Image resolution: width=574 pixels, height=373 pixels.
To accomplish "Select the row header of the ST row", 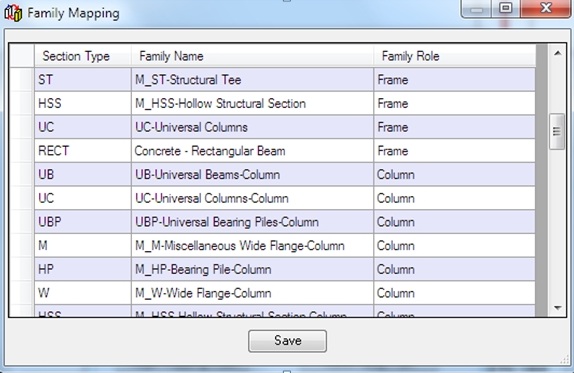I will click(22, 79).
